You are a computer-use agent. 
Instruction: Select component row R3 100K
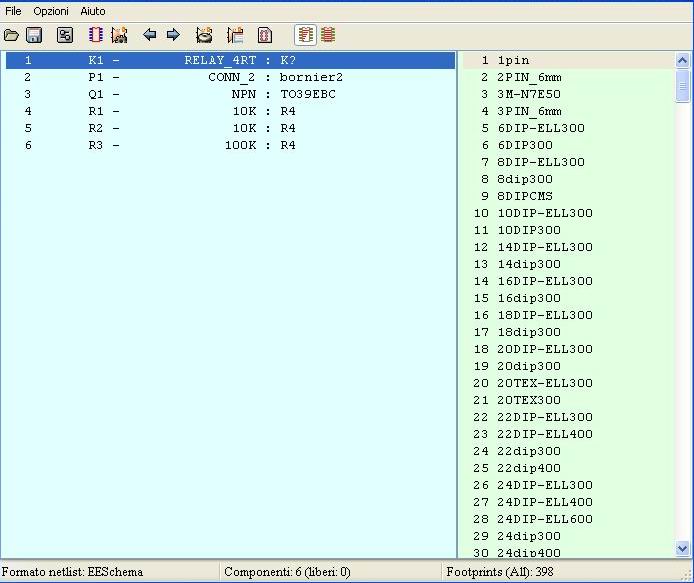pyautogui.click(x=230, y=145)
